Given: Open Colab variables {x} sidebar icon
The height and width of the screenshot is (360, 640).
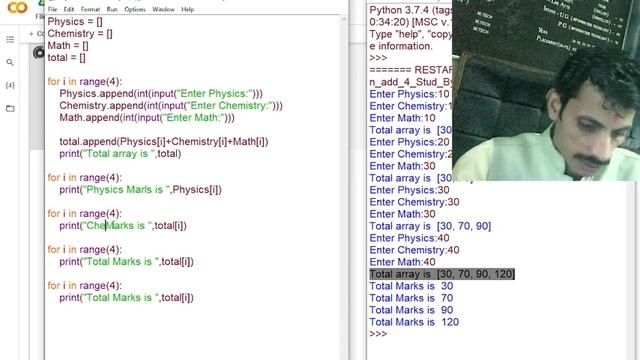Looking at the screenshot, I should 10,85.
